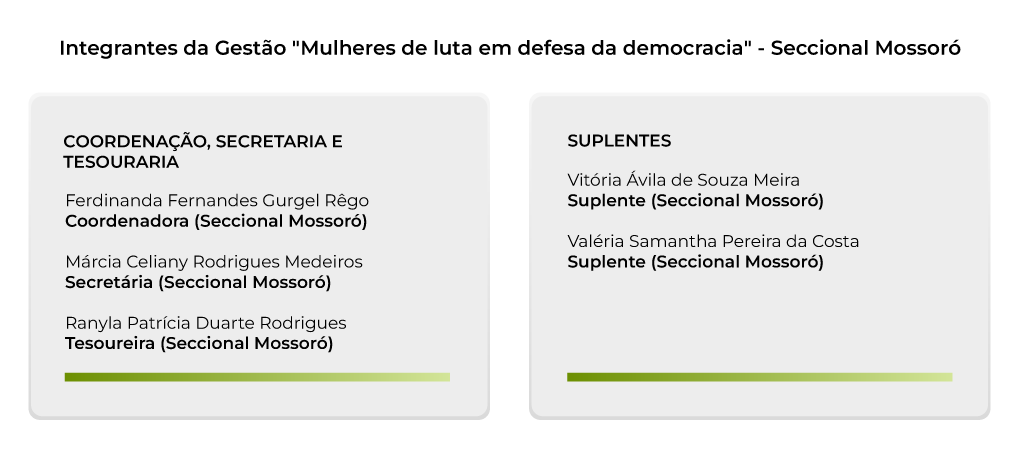Click the main title about Seccional Mossoró
The width and height of the screenshot is (1019, 453).
pyautogui.click(x=510, y=48)
